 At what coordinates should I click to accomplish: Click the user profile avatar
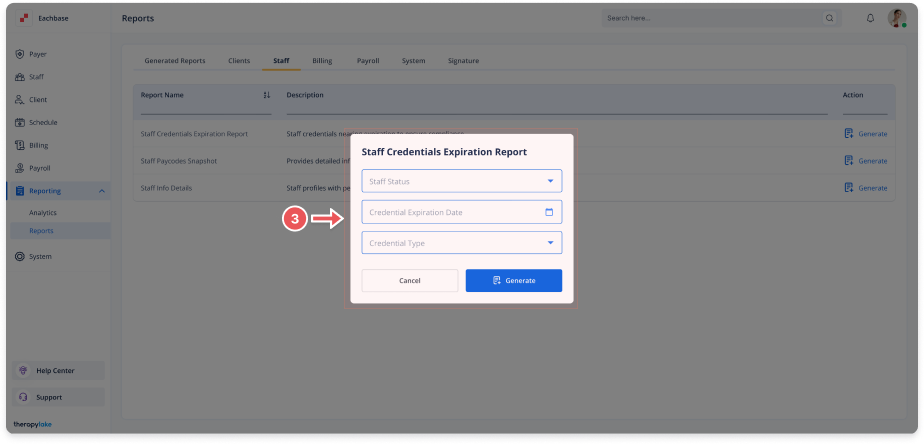(896, 18)
